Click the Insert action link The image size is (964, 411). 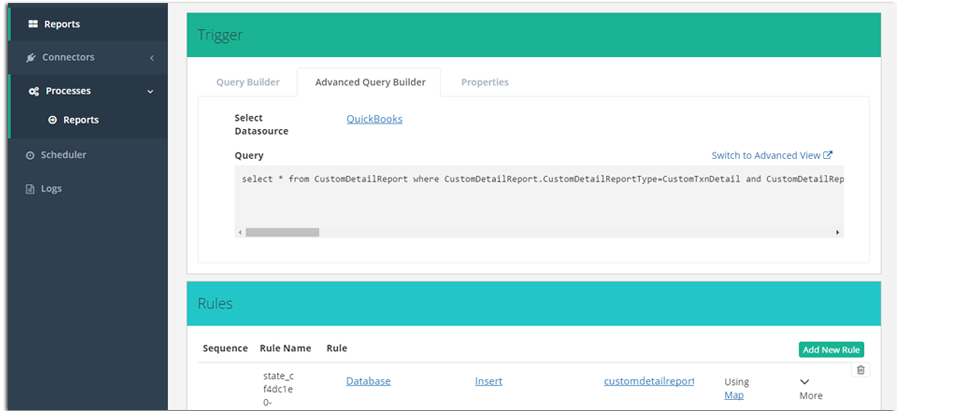(488, 381)
